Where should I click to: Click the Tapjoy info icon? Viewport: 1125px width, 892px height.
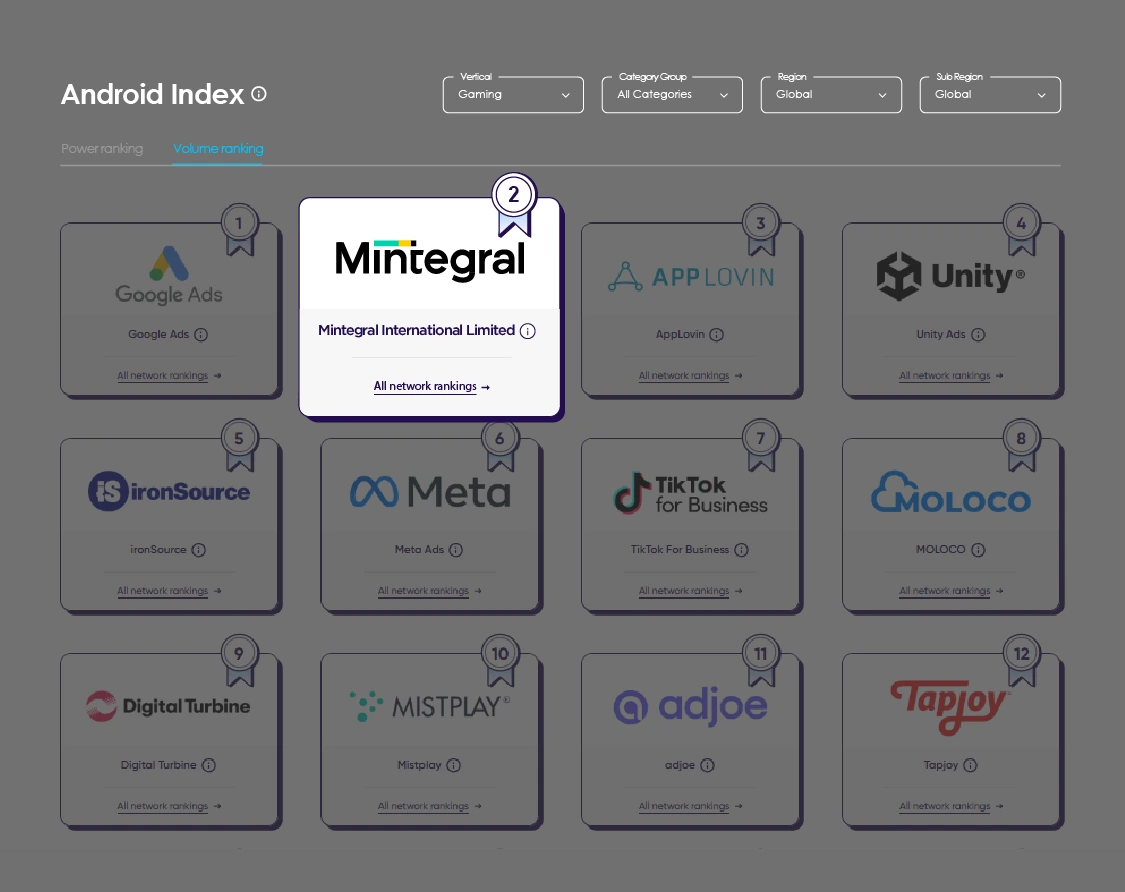click(970, 765)
